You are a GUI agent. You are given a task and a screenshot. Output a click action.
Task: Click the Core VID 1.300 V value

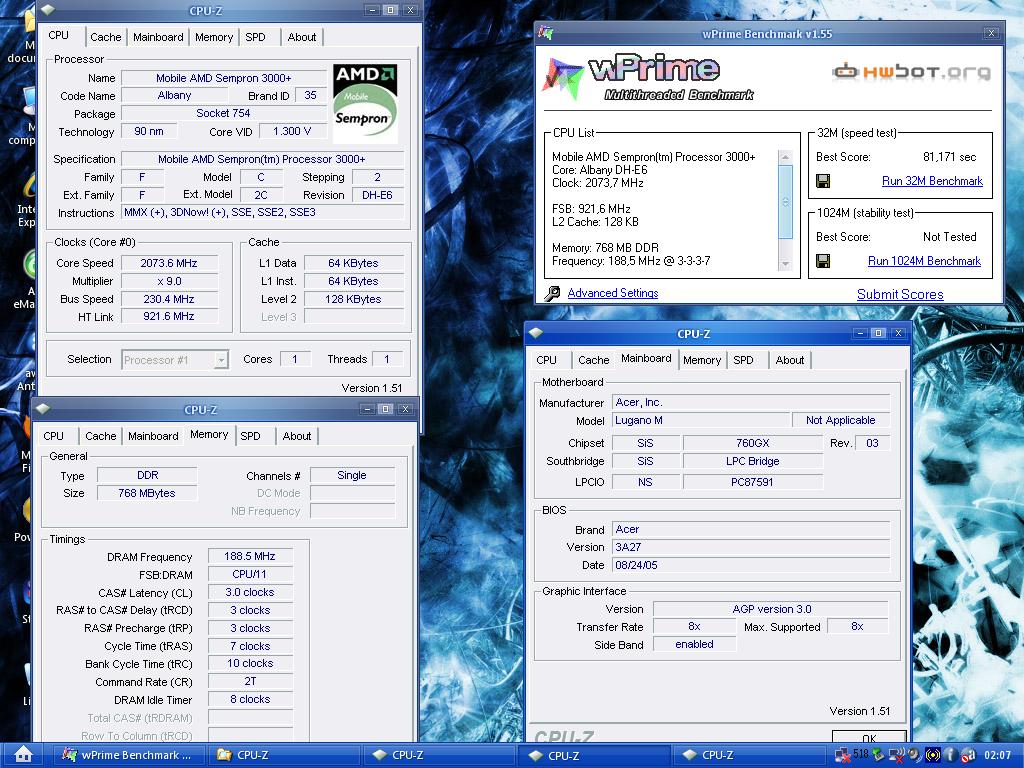tap(292, 131)
